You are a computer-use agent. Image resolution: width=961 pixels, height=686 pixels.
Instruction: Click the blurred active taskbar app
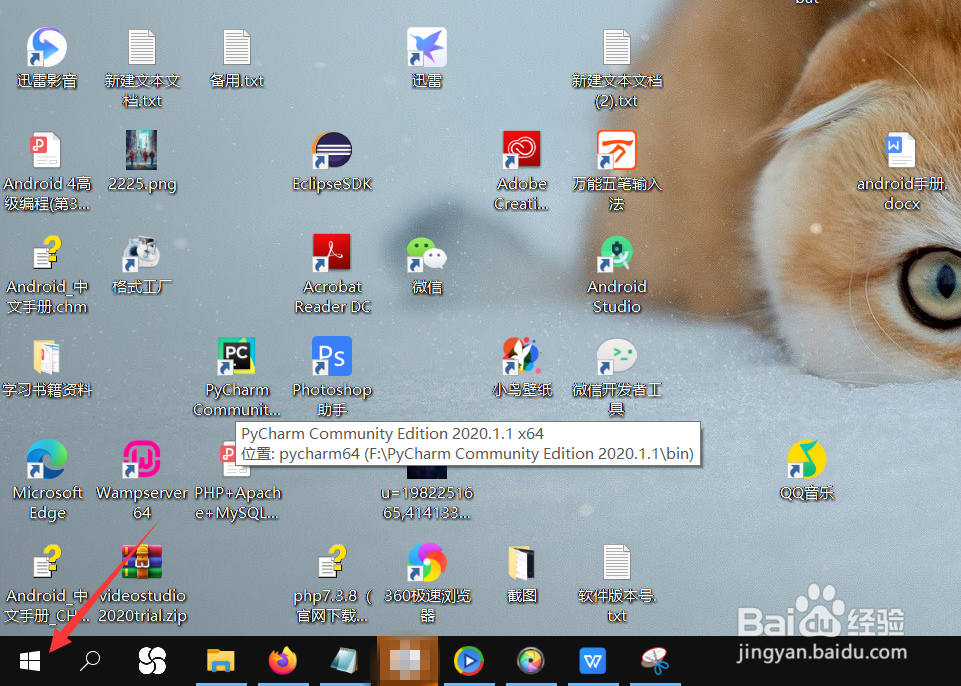point(407,661)
